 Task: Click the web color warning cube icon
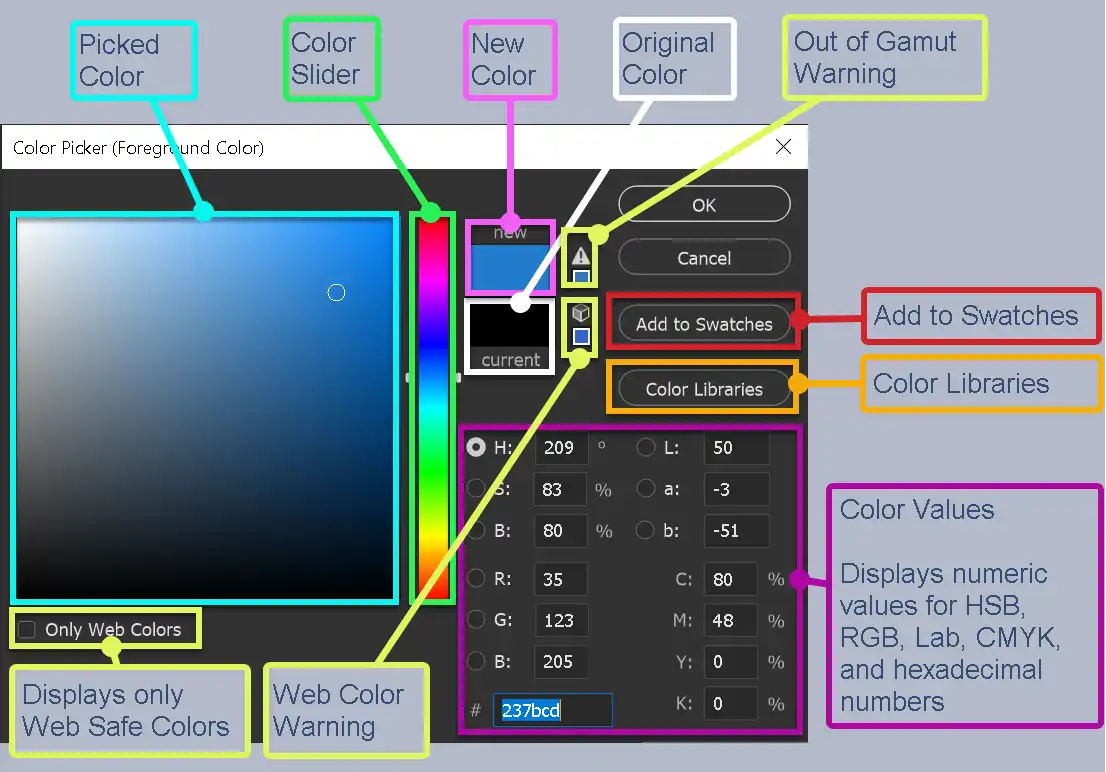(580, 310)
